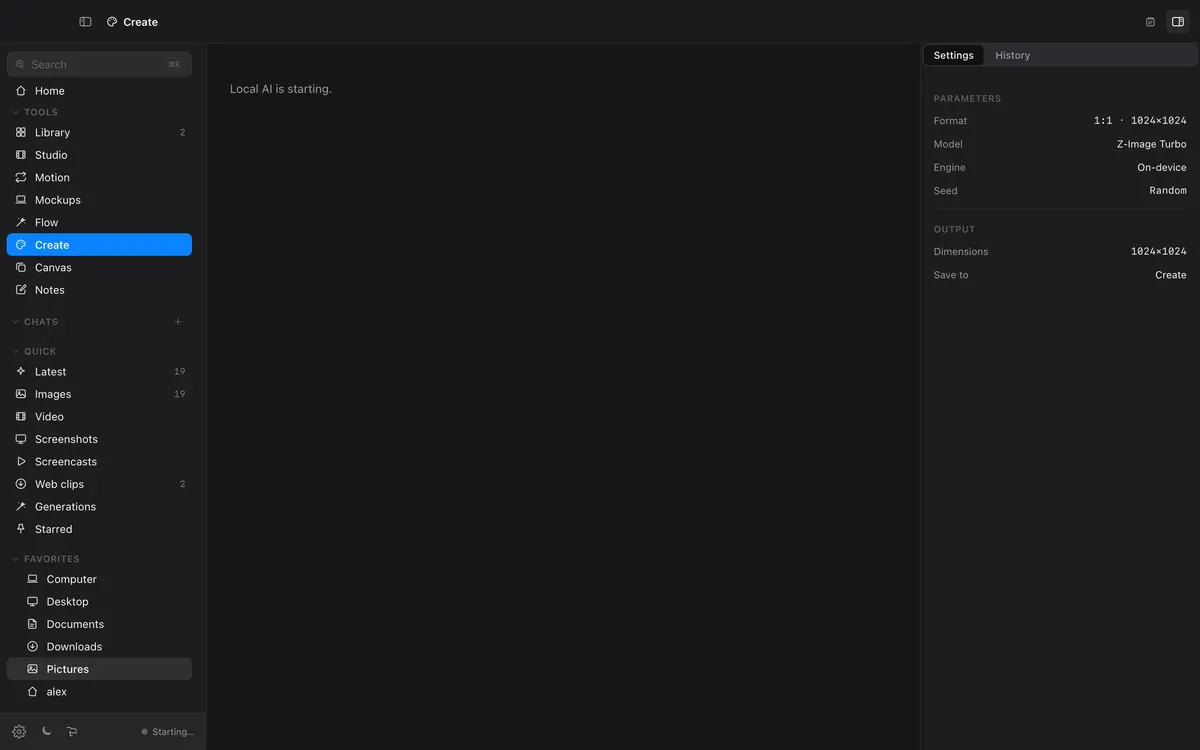Click the Latest count 19
The height and width of the screenshot is (750, 1200).
pyautogui.click(x=180, y=371)
